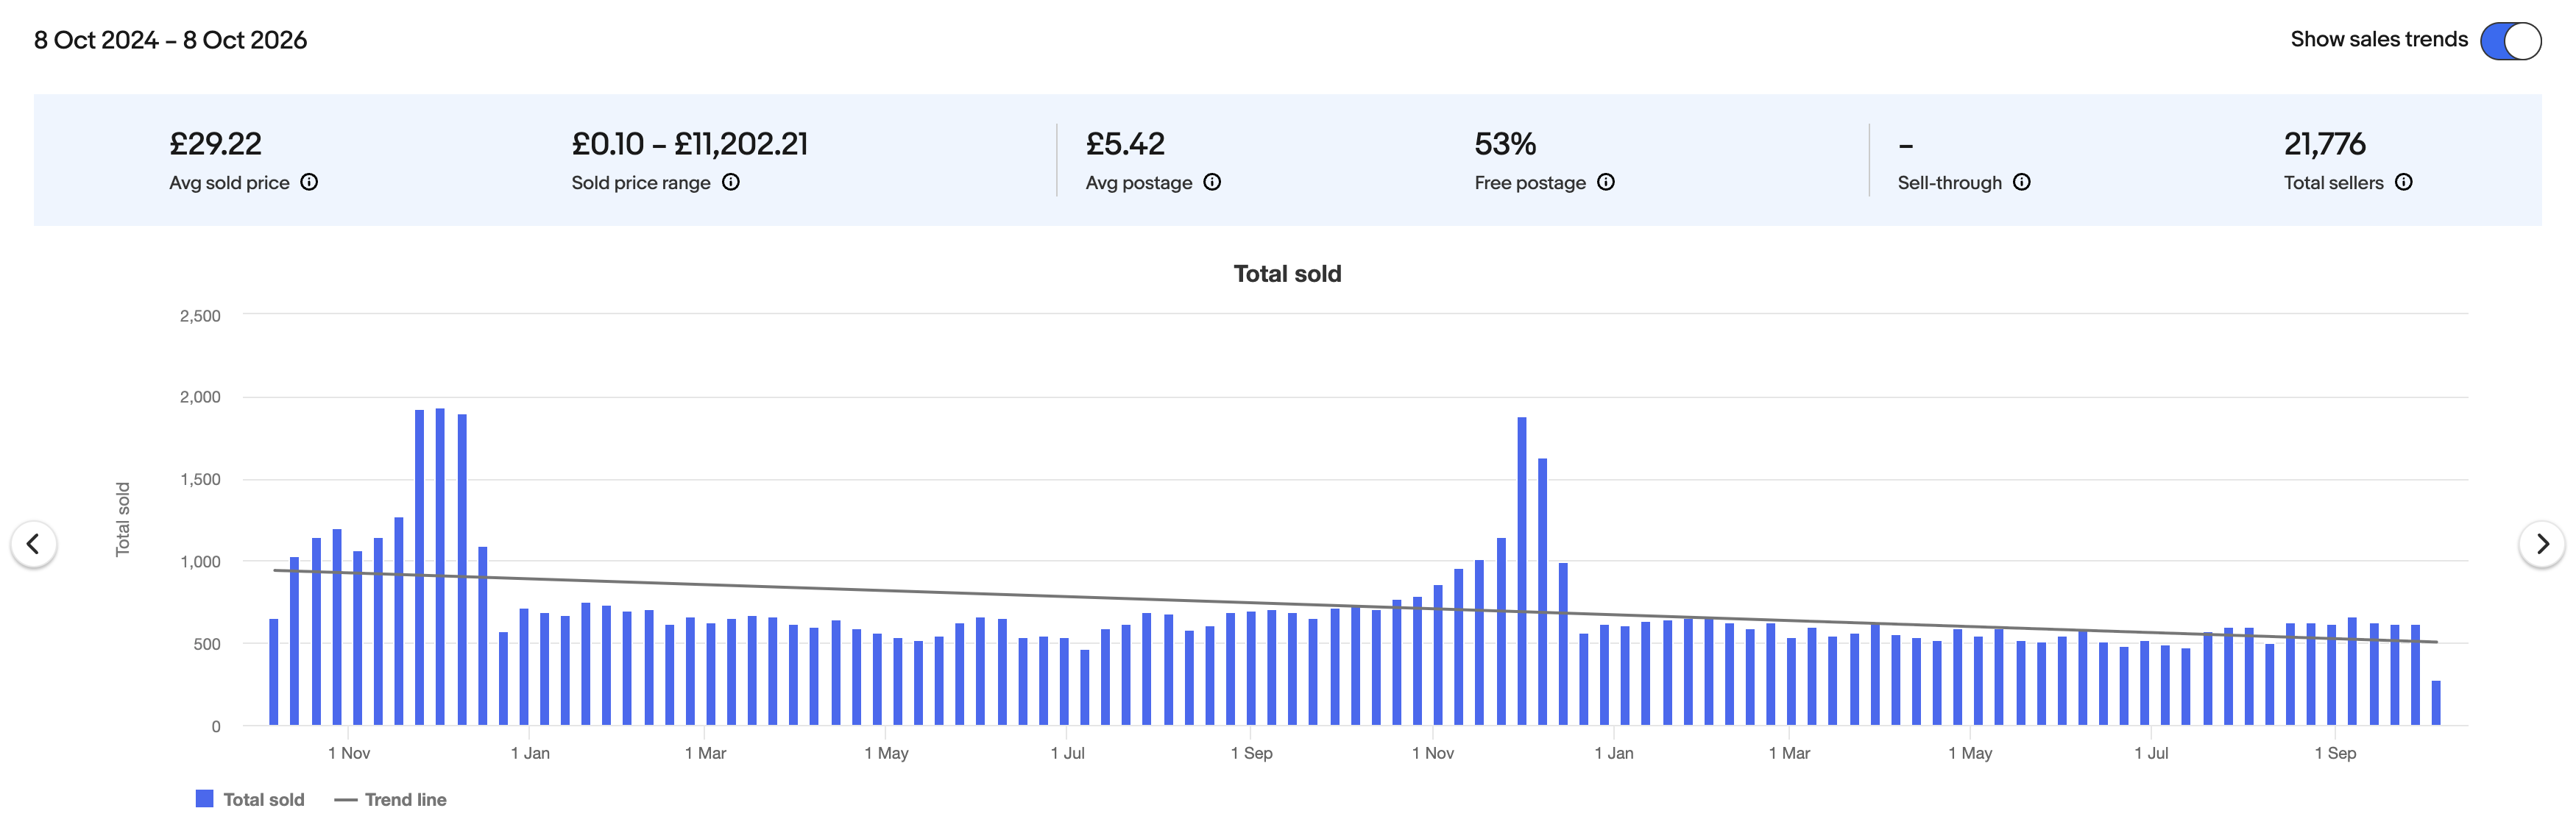Click the first 1 Nov x-axis label

coord(349,753)
